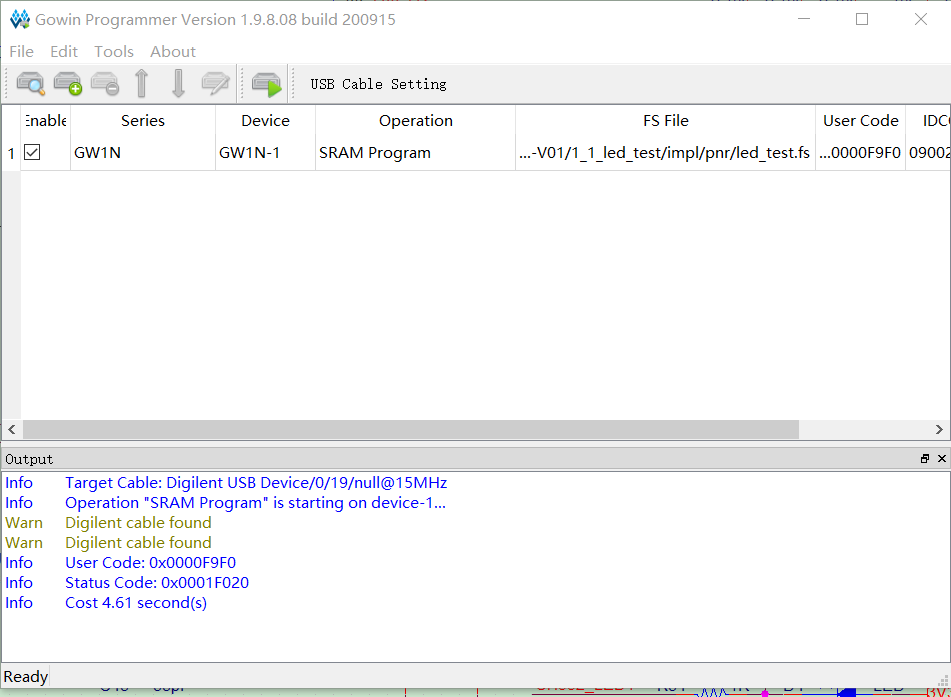Click the Add Device icon
This screenshot has height=697, width=951.
tap(68, 84)
